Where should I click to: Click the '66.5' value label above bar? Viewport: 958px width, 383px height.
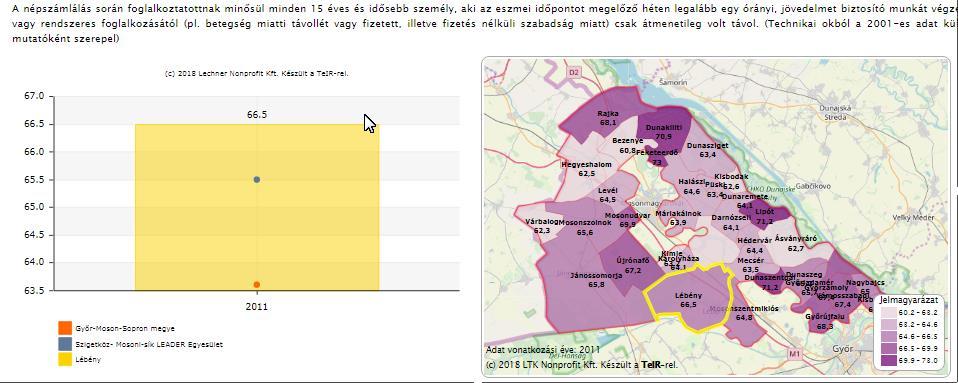[x=257, y=114]
